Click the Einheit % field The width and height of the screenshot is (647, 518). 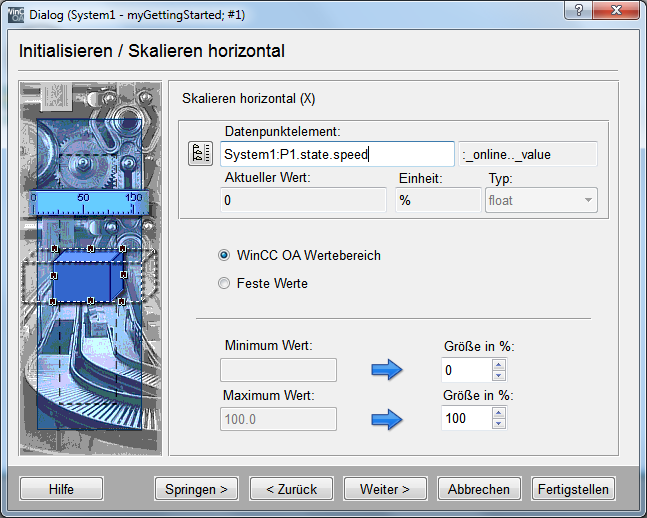[x=438, y=200]
